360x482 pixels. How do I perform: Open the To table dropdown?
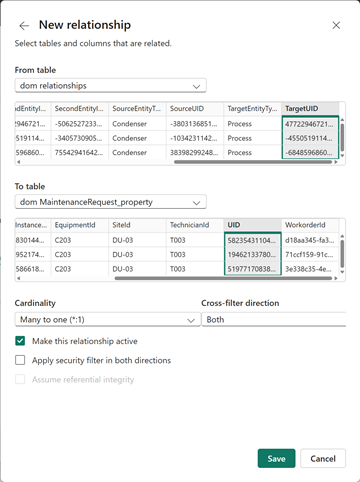tap(111, 202)
